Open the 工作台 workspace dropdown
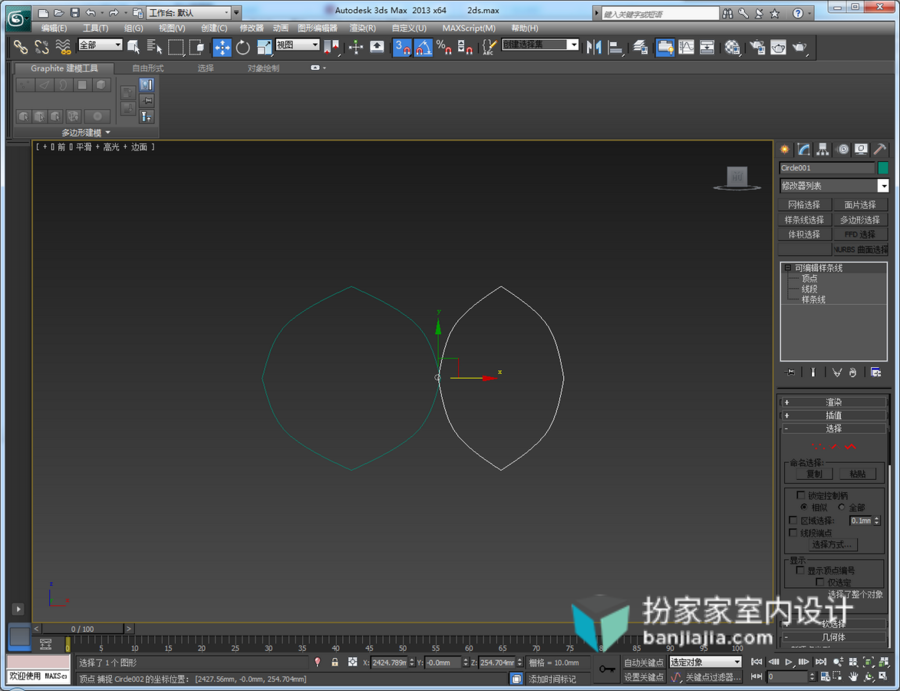 pyautogui.click(x=189, y=13)
